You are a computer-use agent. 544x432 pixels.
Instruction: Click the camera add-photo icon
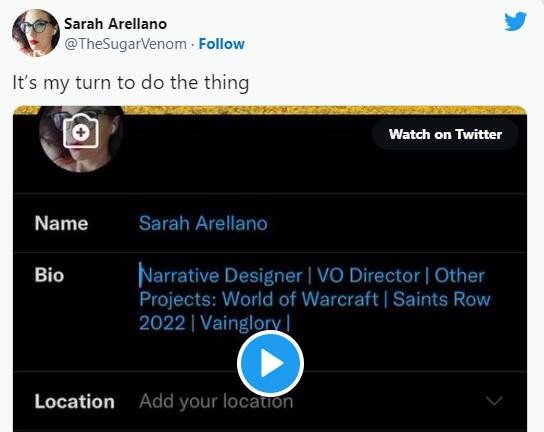[x=81, y=131]
